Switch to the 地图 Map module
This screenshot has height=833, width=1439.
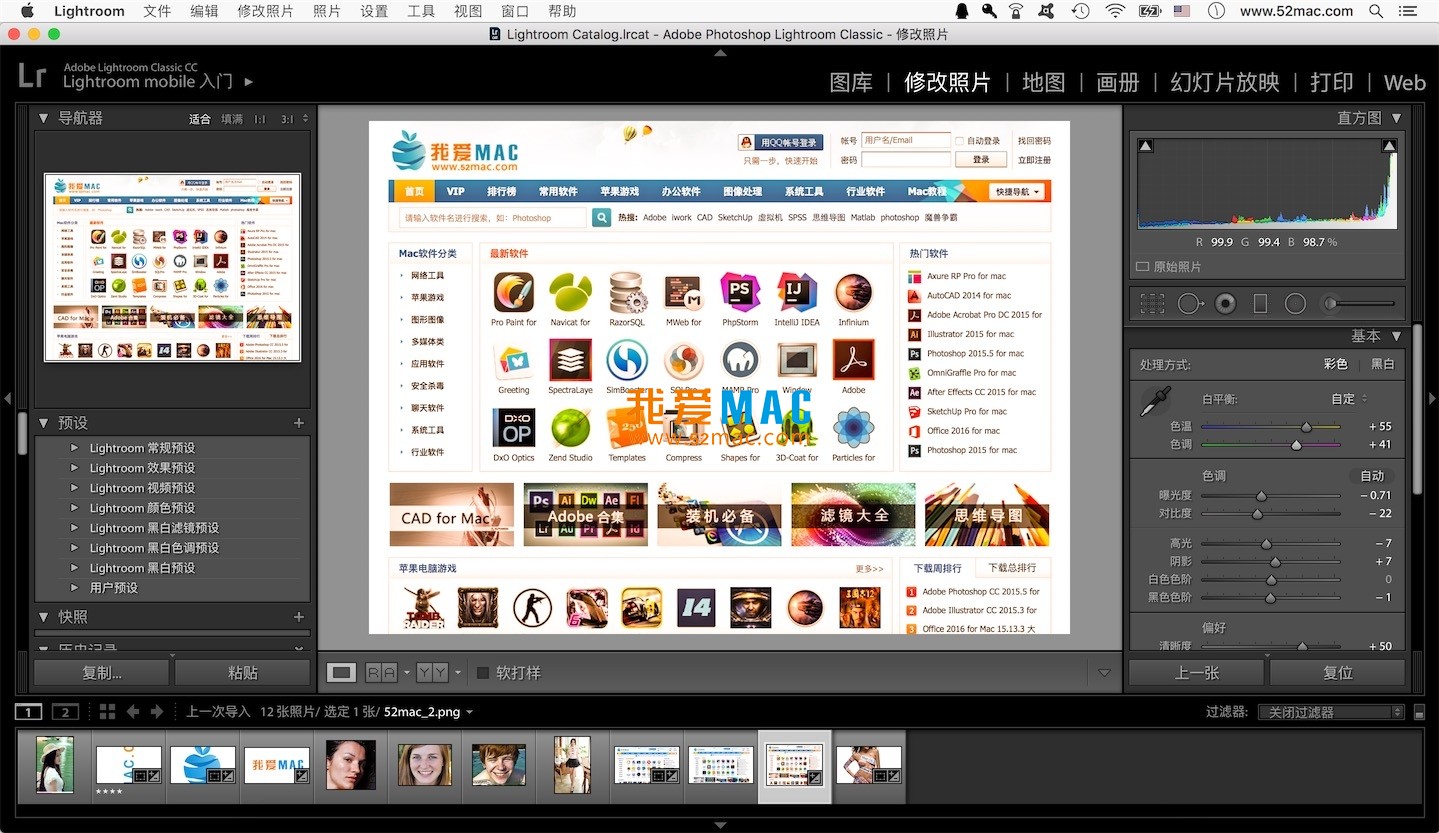pos(1043,82)
